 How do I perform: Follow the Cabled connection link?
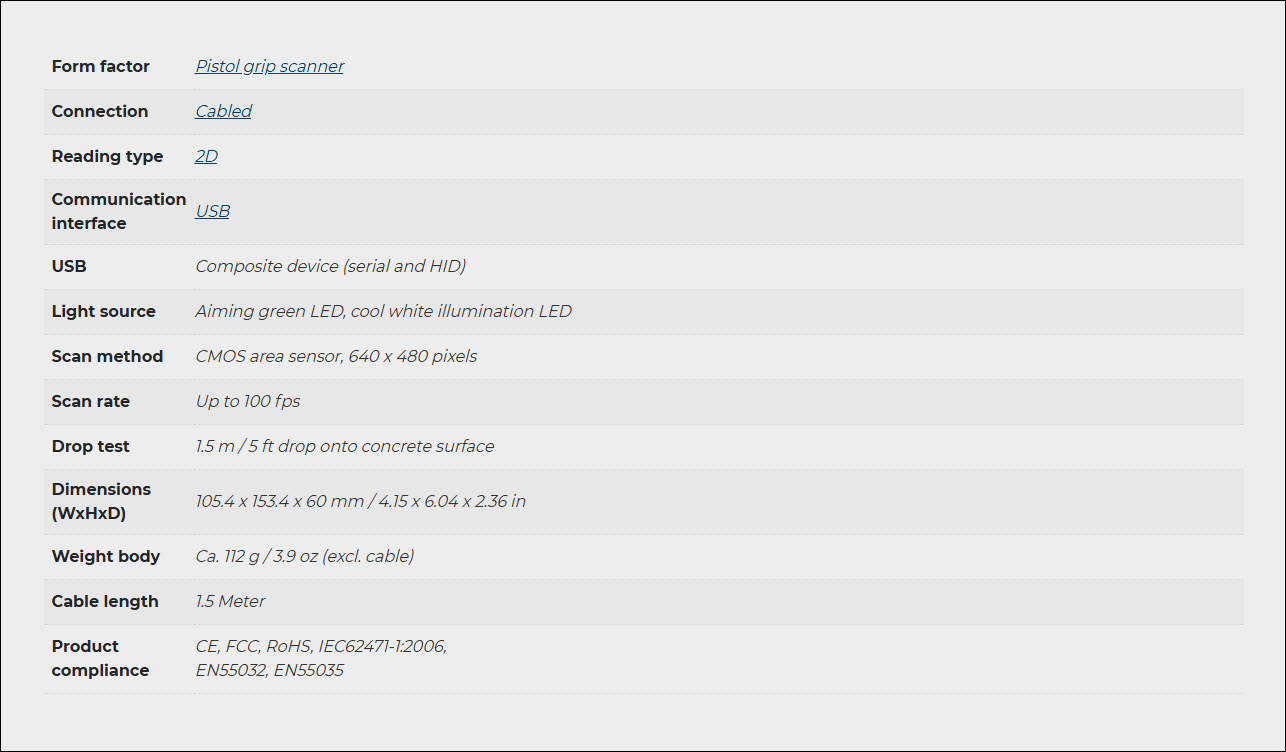click(223, 111)
